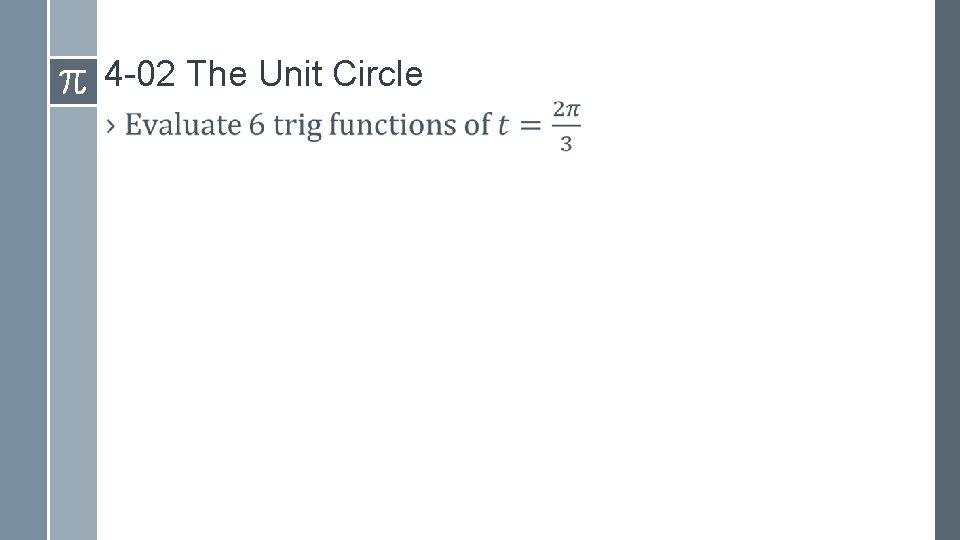Click the numerator 2π of the fraction
The width and height of the screenshot is (960, 540).
tap(566, 109)
